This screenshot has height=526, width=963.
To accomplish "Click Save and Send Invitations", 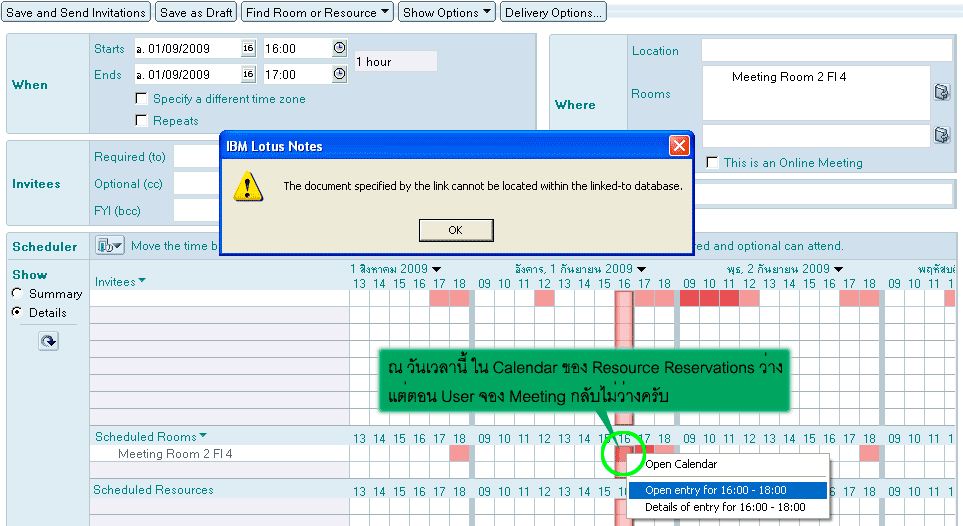I will (x=76, y=12).
